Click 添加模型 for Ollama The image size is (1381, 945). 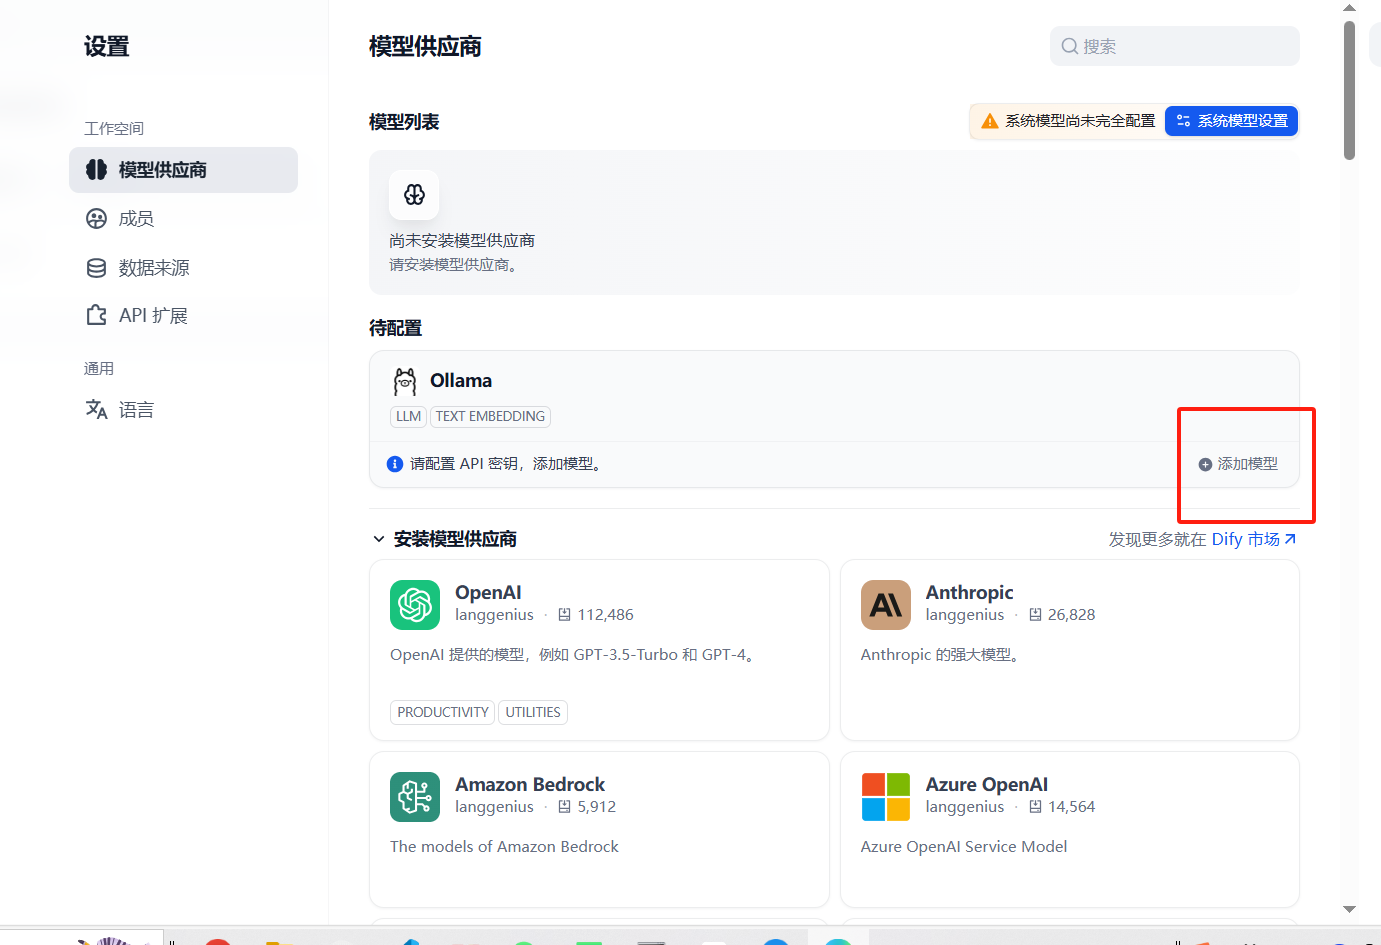coord(1238,464)
